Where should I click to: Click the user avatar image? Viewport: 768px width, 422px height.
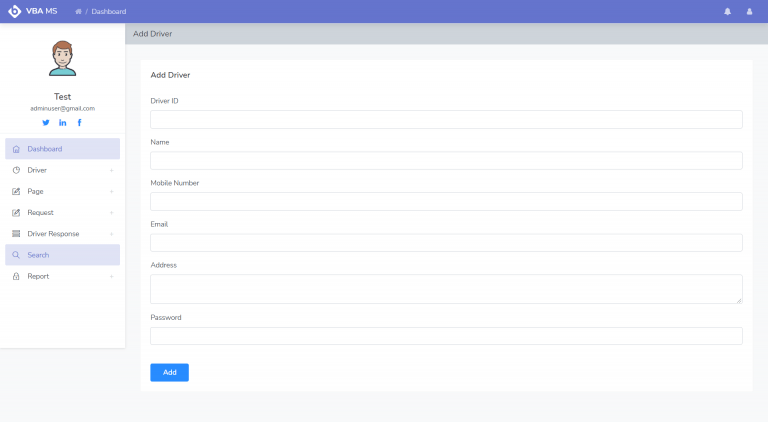62,59
